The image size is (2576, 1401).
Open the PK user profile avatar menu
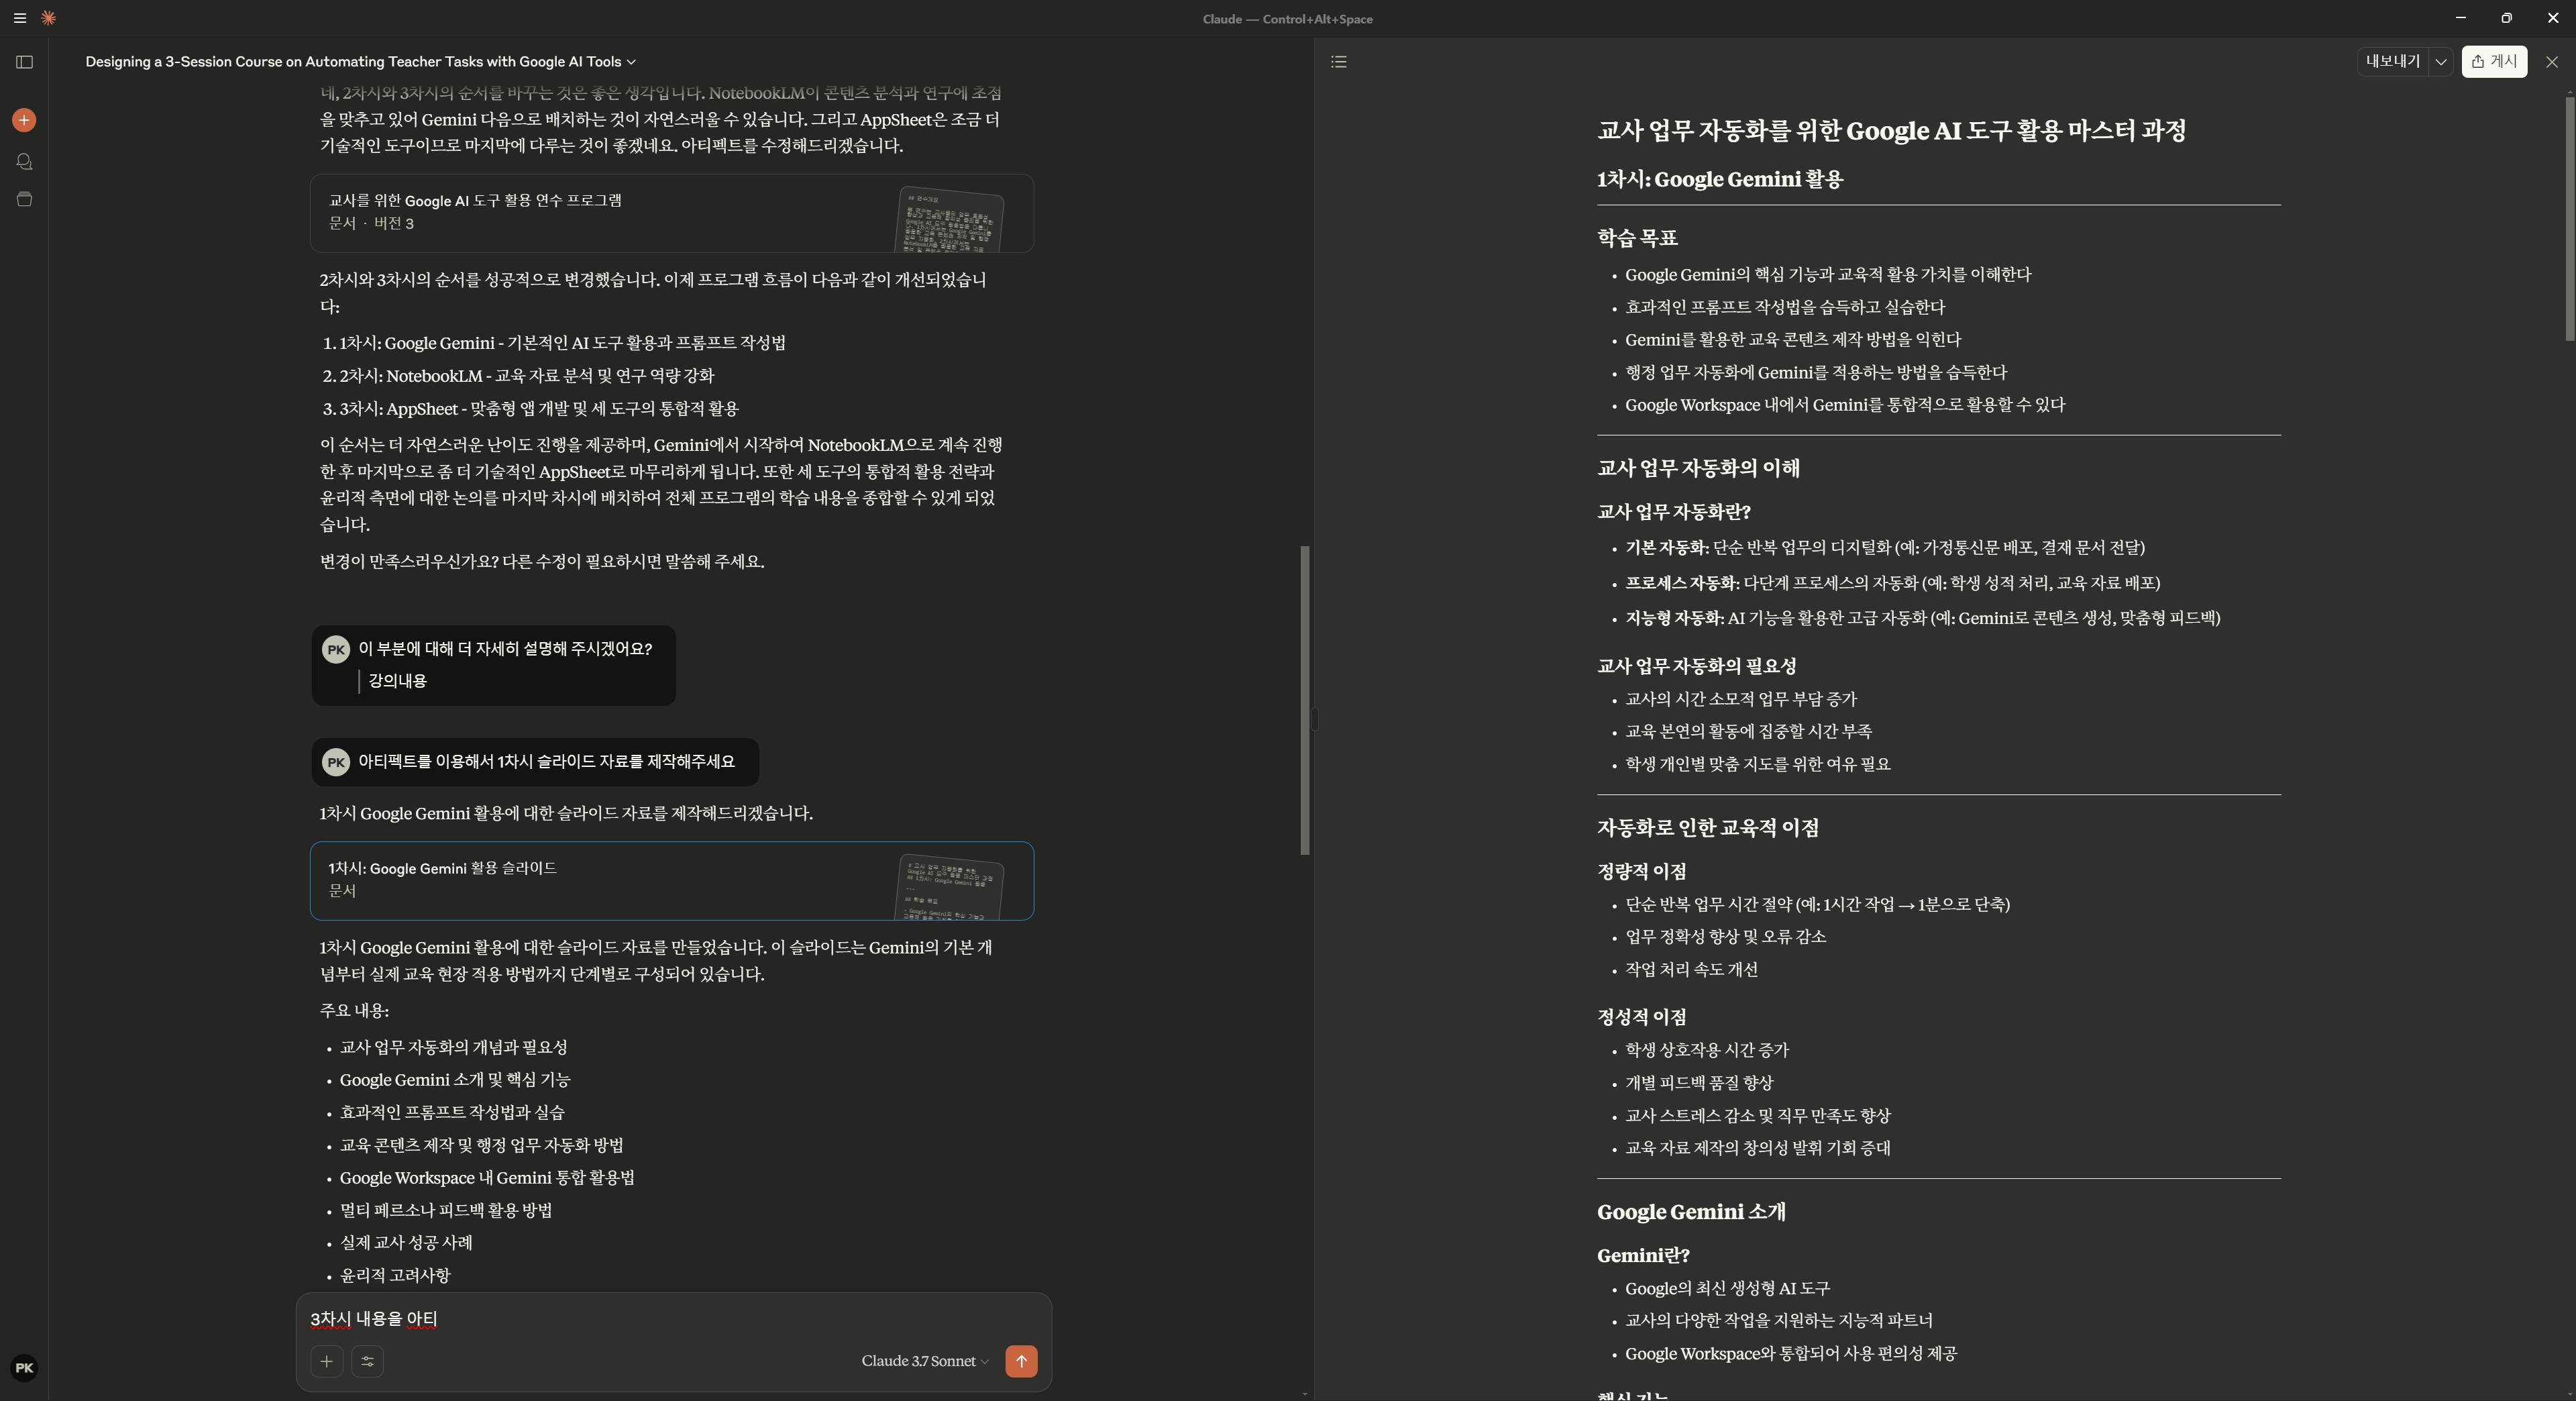point(25,1367)
